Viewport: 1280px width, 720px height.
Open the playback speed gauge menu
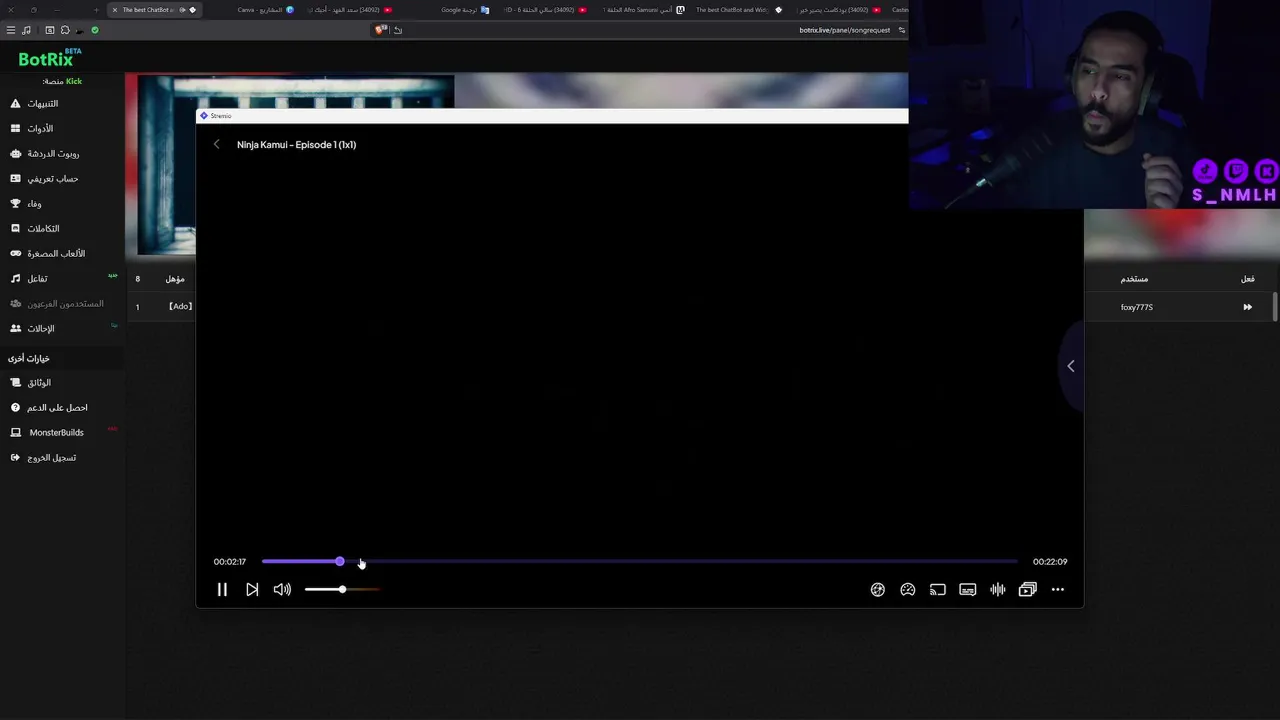(x=908, y=590)
